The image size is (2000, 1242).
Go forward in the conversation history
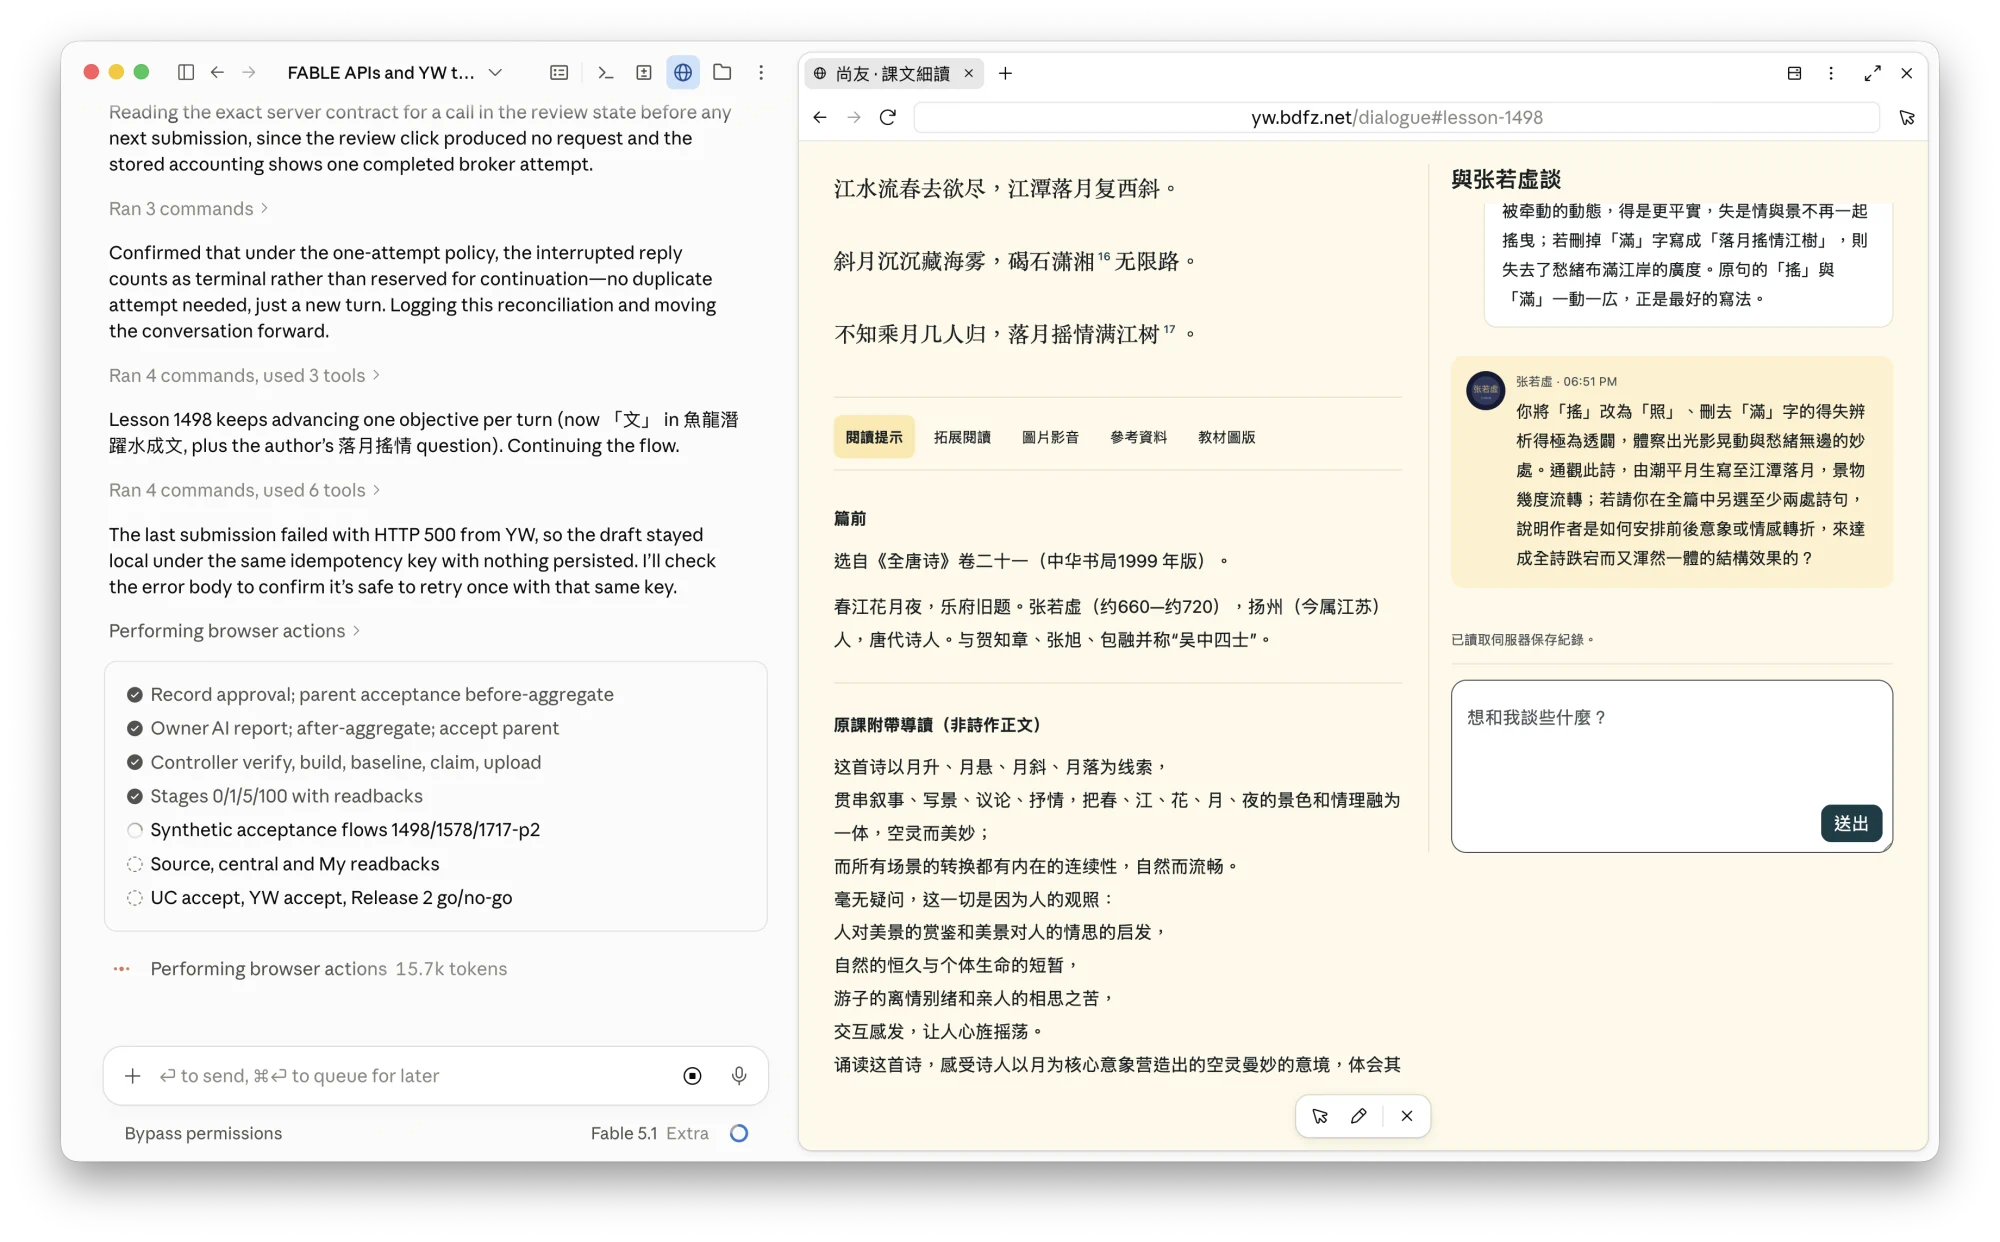click(249, 72)
